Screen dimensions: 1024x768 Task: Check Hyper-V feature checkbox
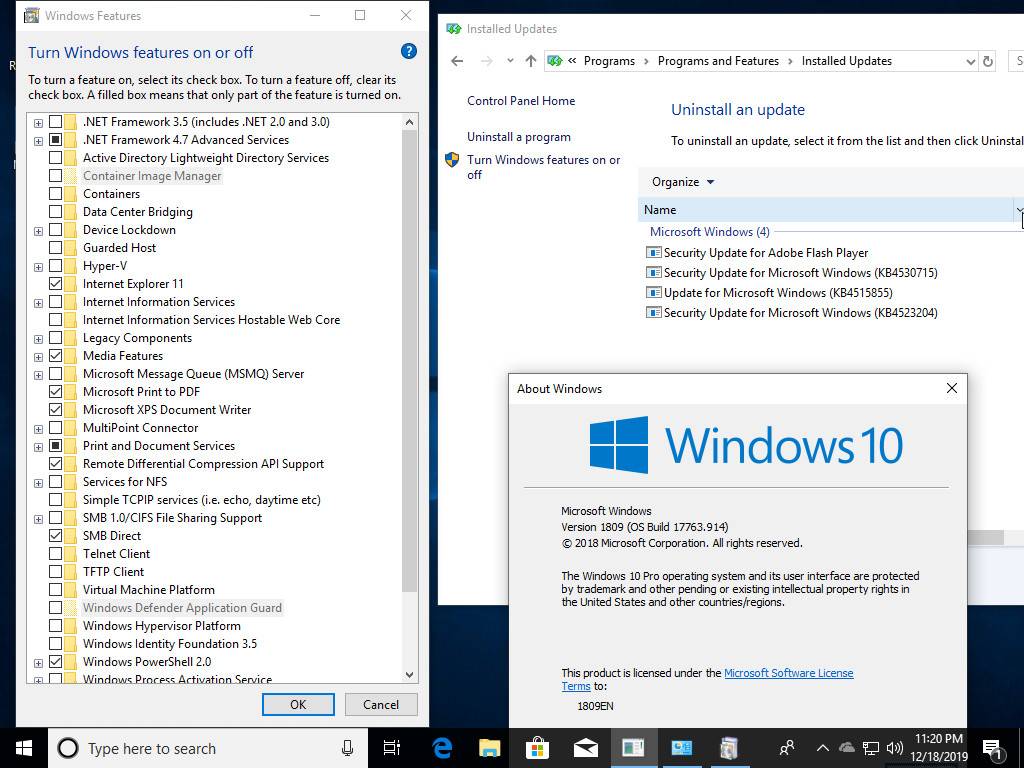coord(56,266)
